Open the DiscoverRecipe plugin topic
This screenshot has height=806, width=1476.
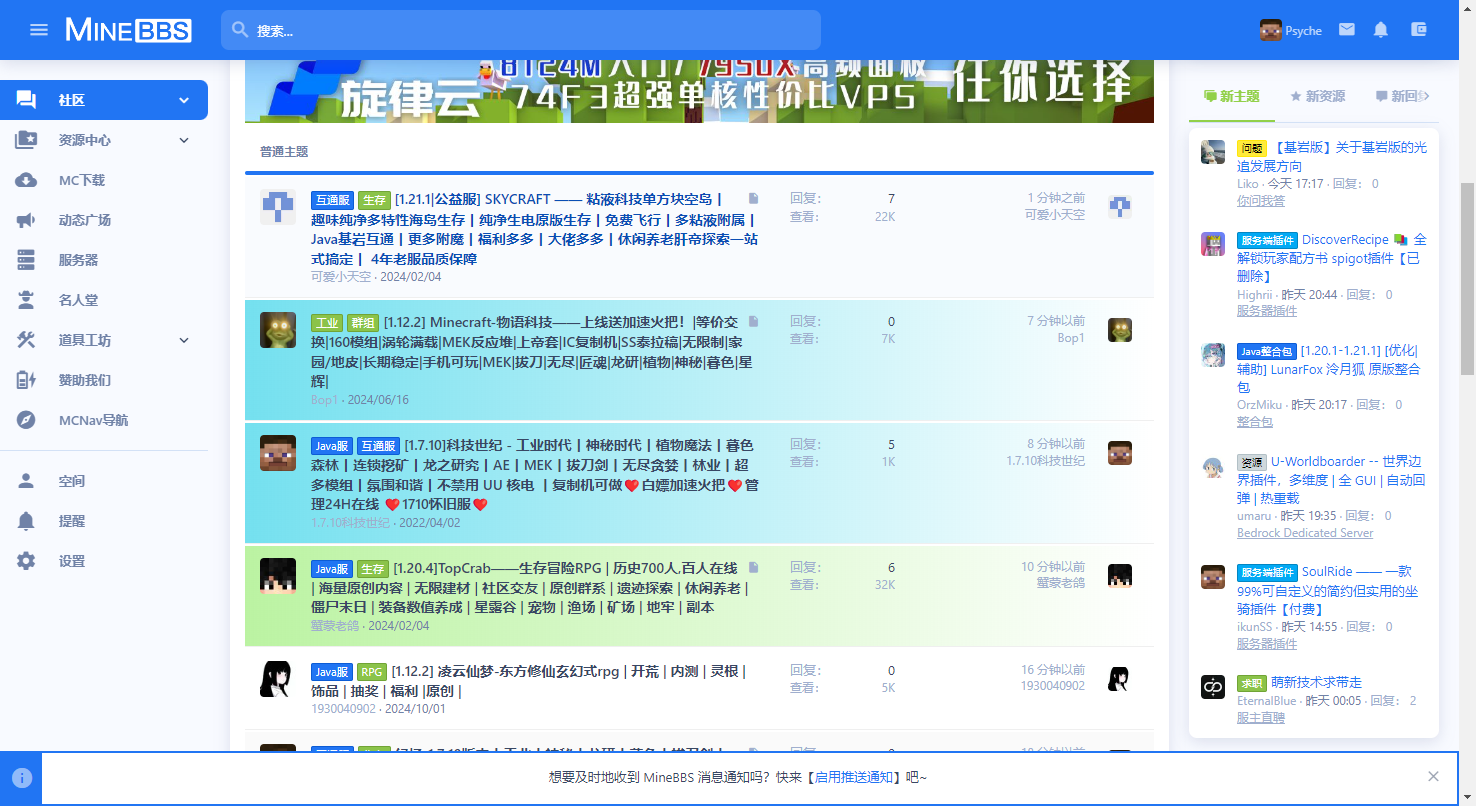pyautogui.click(x=1332, y=258)
